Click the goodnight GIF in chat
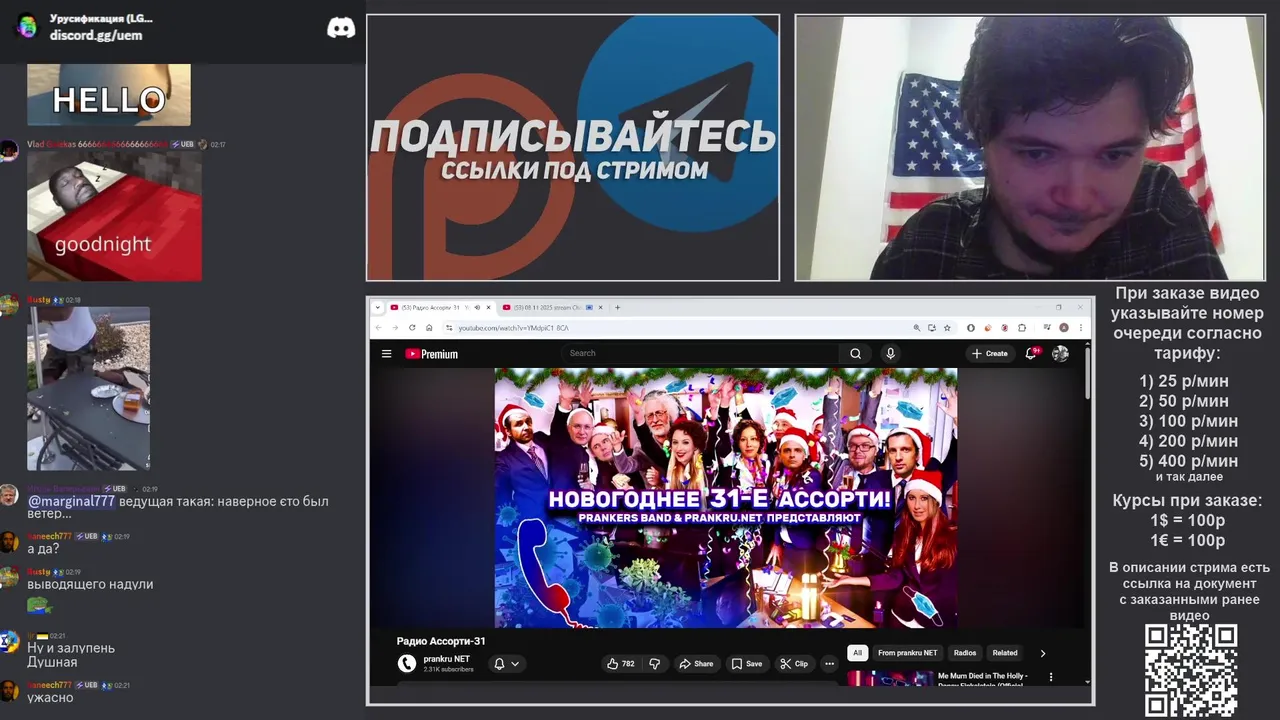 (114, 217)
